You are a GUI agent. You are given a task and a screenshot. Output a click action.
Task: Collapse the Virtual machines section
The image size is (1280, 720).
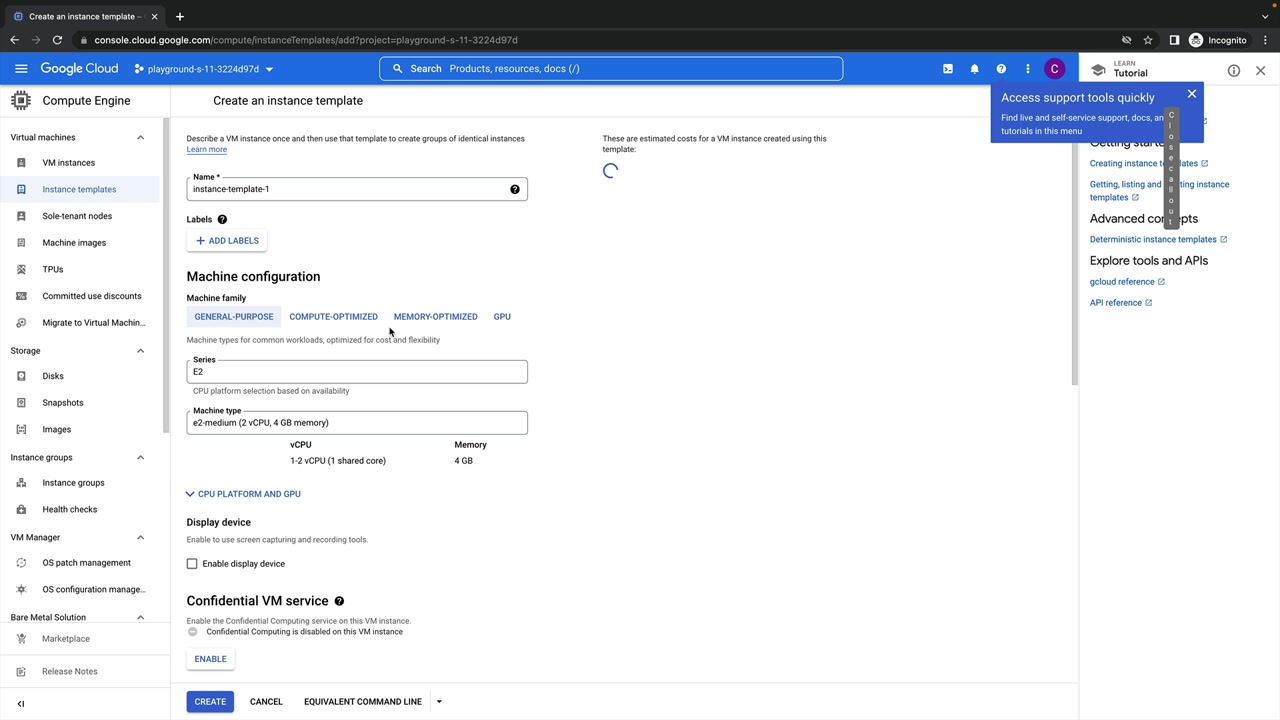point(140,137)
